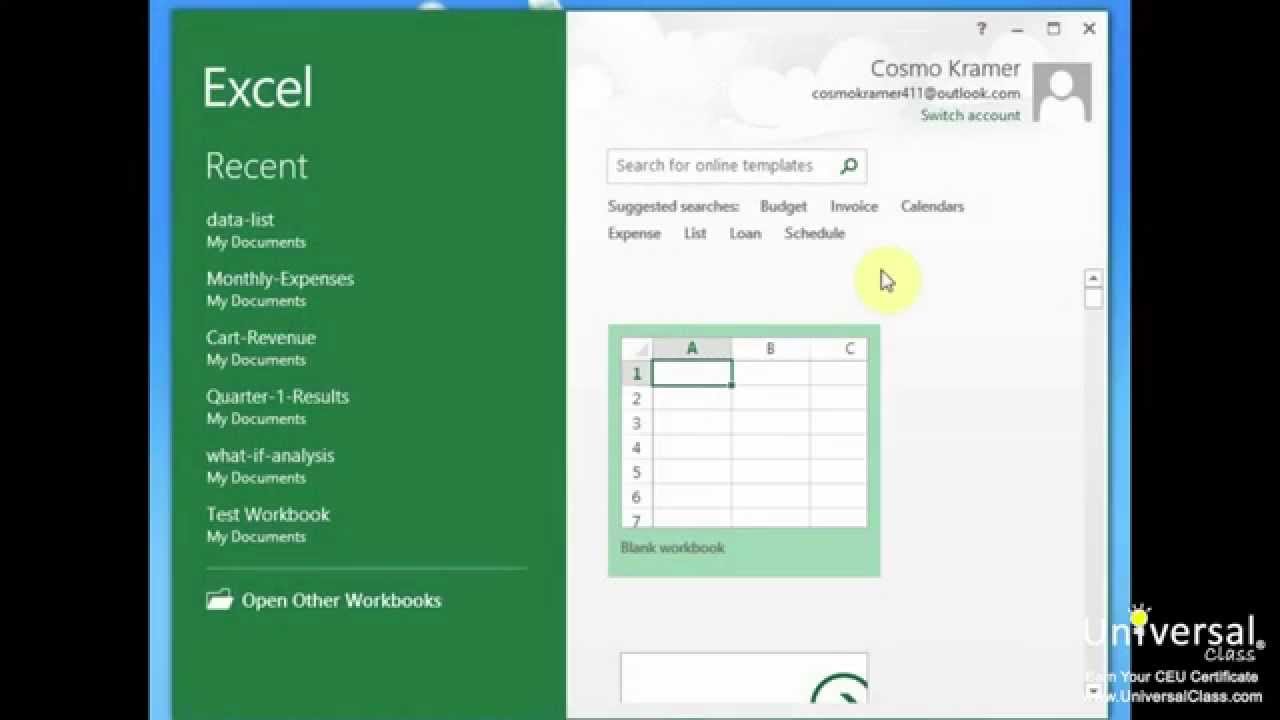Click the folder icon beside Open Other Workbooks
This screenshot has height=720, width=1280.
tap(219, 600)
